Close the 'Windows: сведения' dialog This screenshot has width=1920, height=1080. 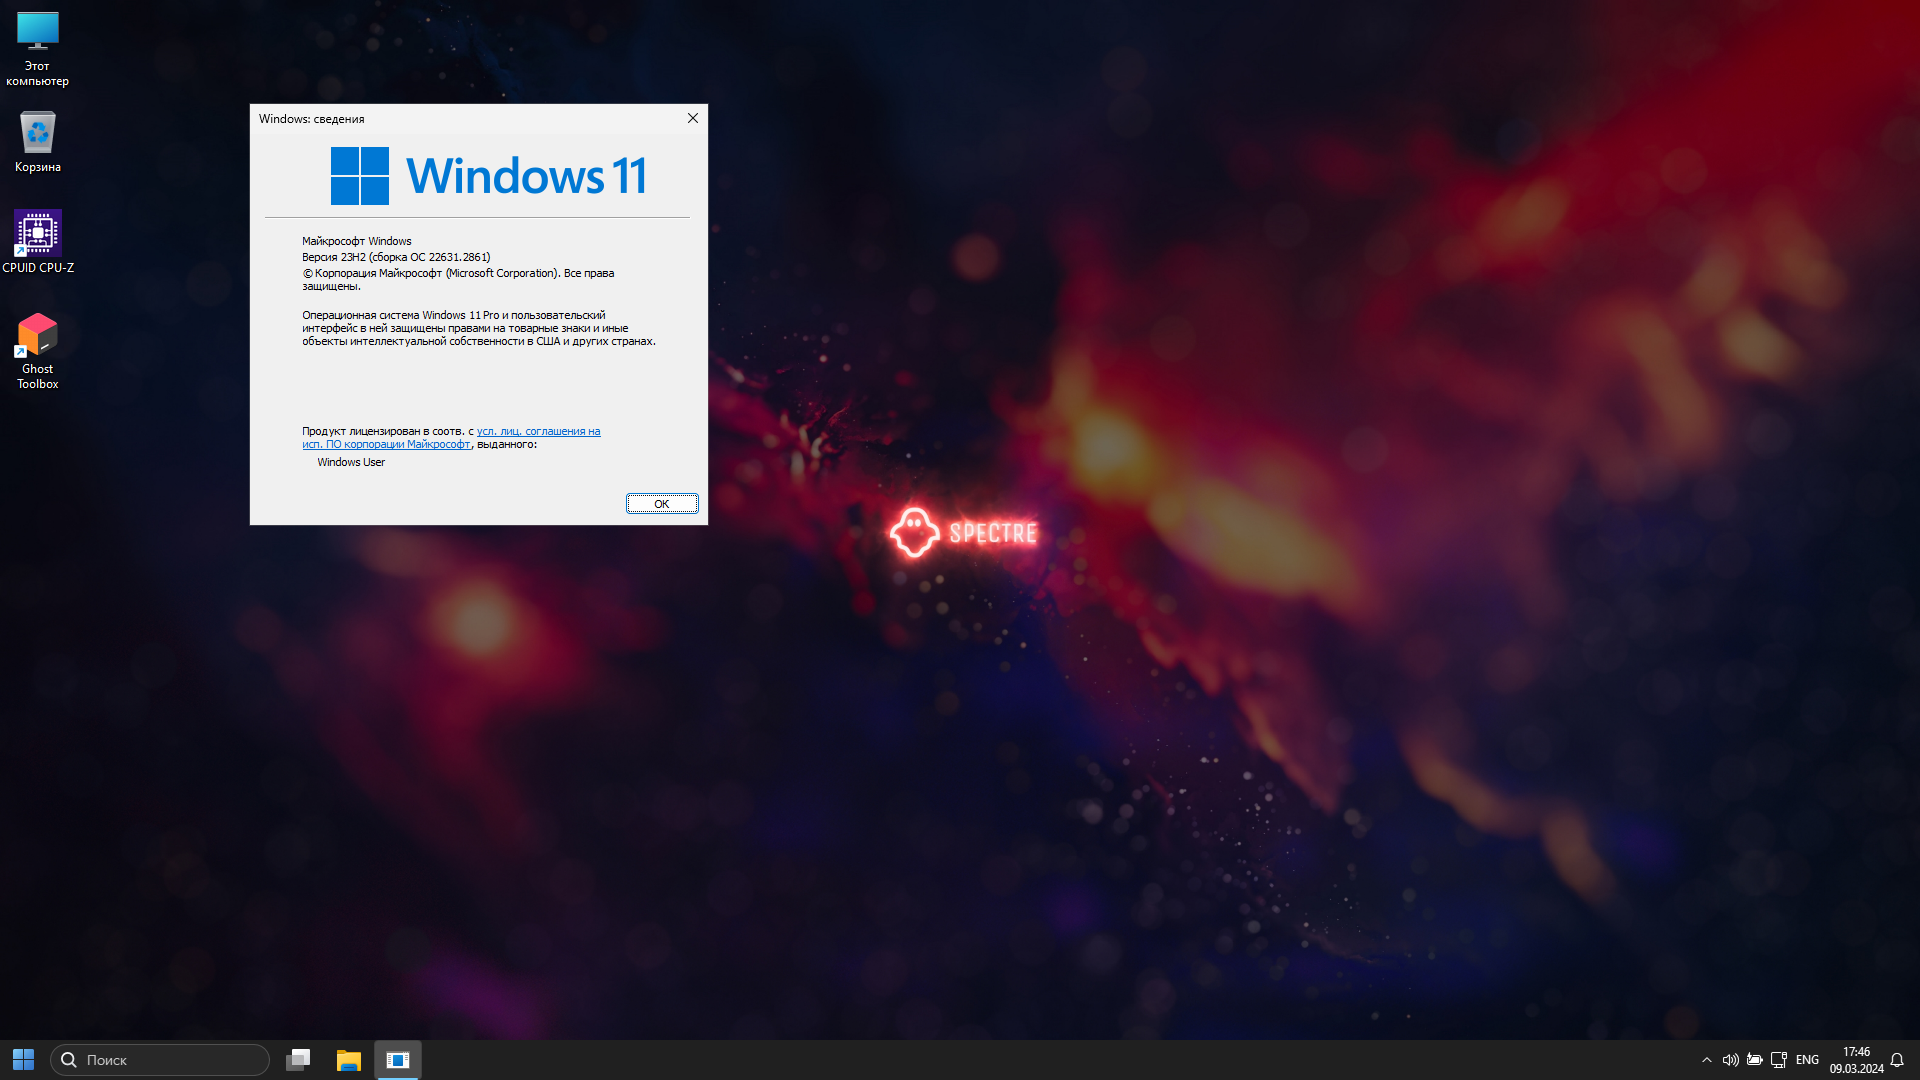(692, 118)
